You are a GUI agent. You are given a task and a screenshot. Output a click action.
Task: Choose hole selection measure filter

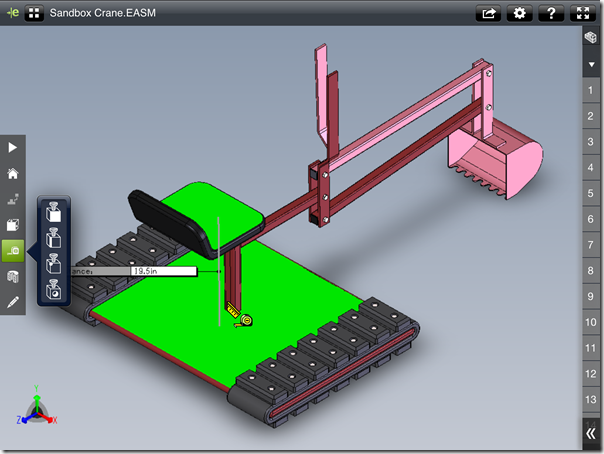coord(54,289)
